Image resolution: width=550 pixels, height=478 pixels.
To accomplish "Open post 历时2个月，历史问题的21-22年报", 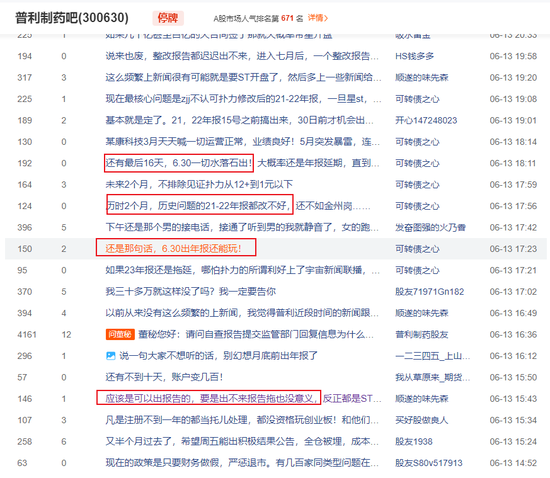I will (238, 206).
